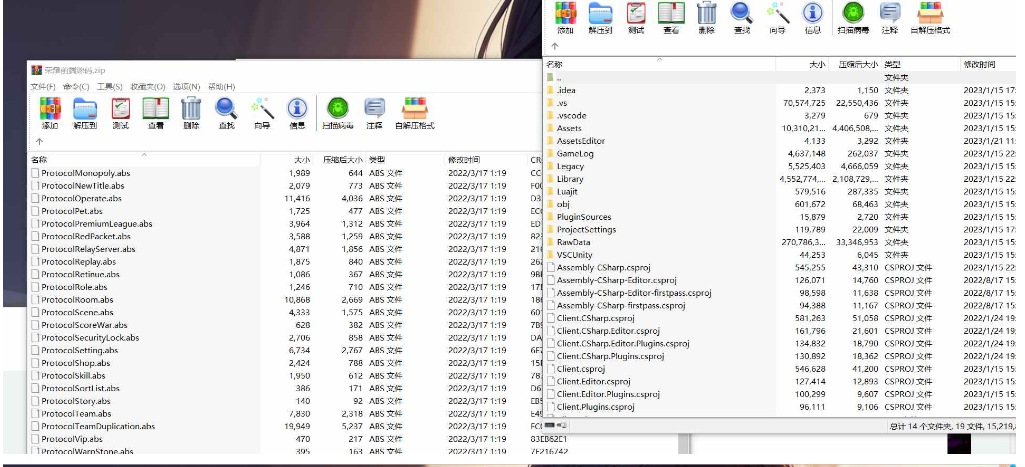The width and height of the screenshot is (1025, 467).
Task: Go up one level in left ZIP window
Action: 38,143
